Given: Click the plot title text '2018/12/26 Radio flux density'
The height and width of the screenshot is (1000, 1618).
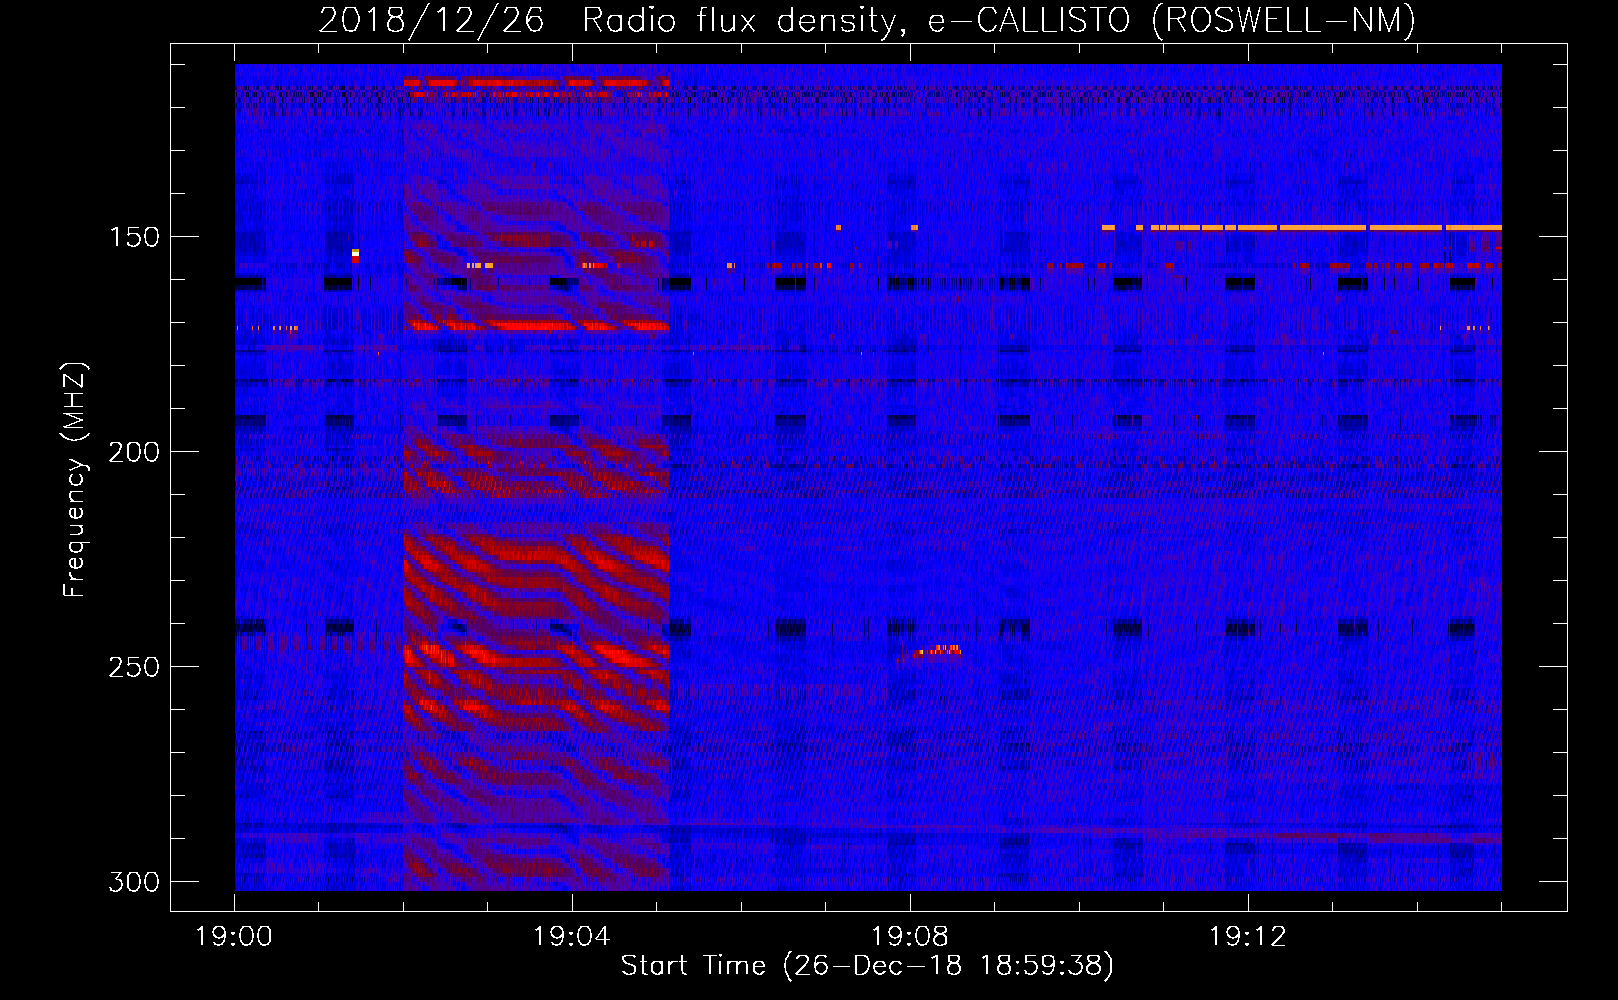Looking at the screenshot, I should [607, 21].
